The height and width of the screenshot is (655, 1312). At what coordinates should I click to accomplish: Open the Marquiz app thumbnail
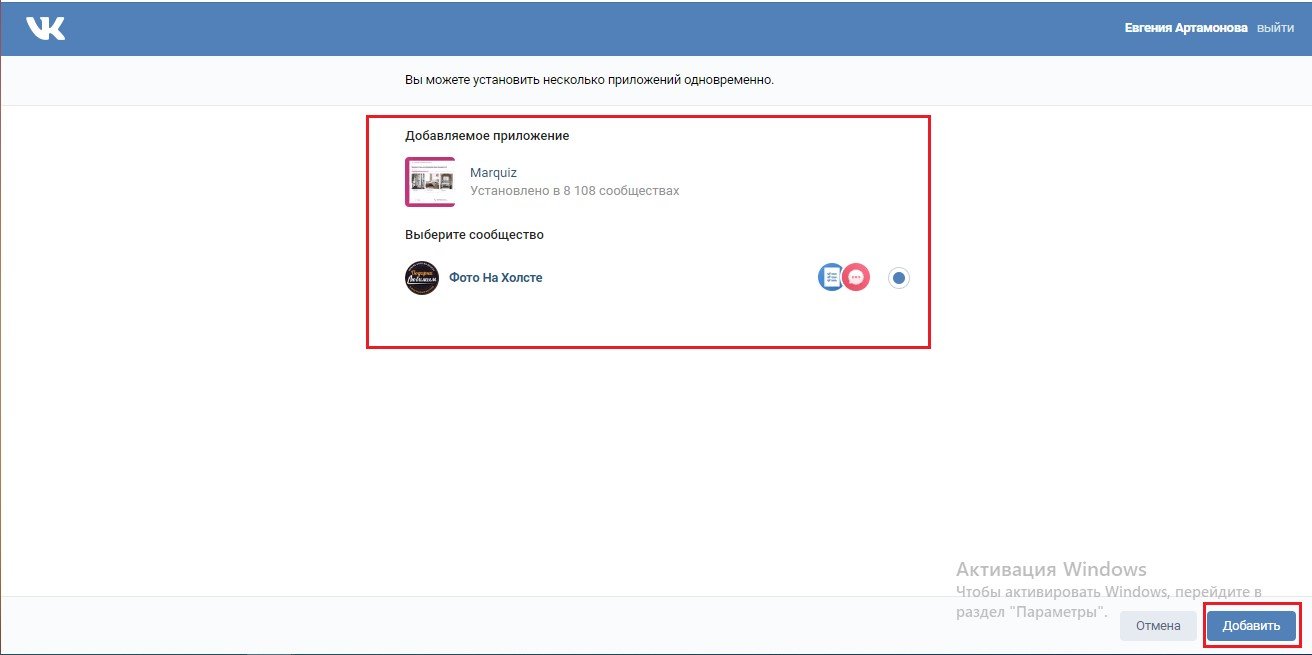click(x=430, y=182)
